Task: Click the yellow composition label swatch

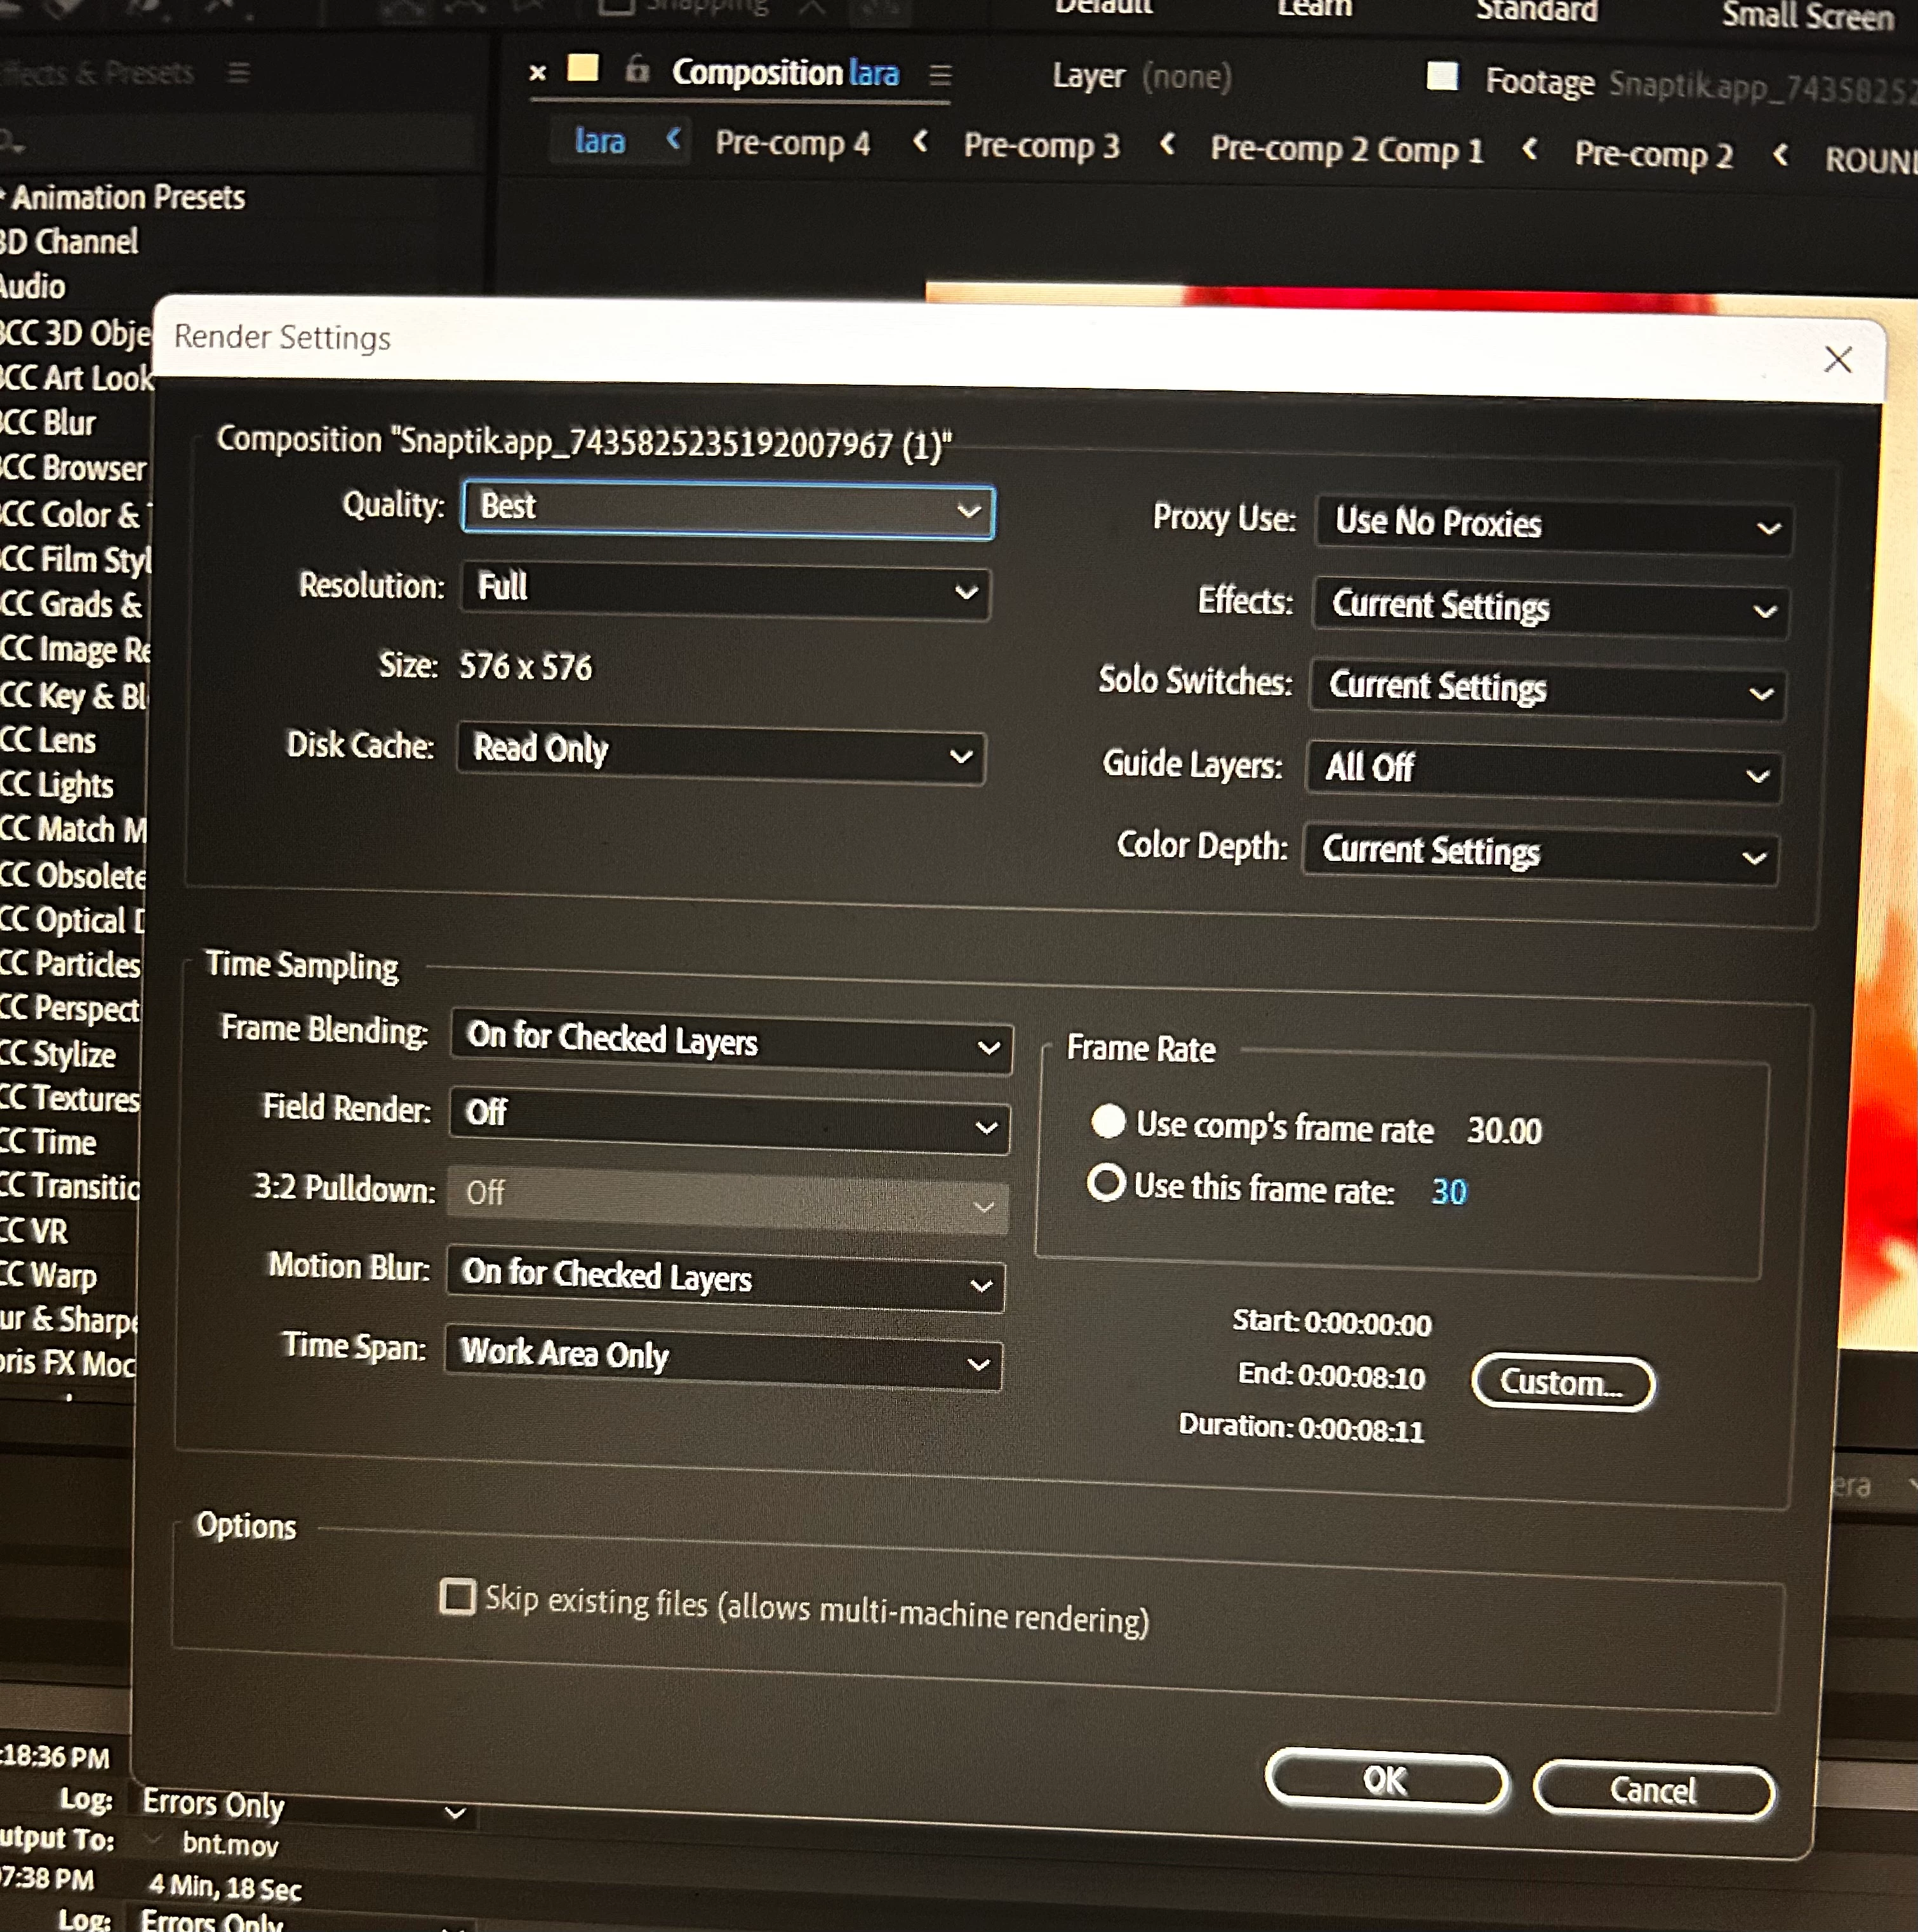Action: tap(583, 69)
